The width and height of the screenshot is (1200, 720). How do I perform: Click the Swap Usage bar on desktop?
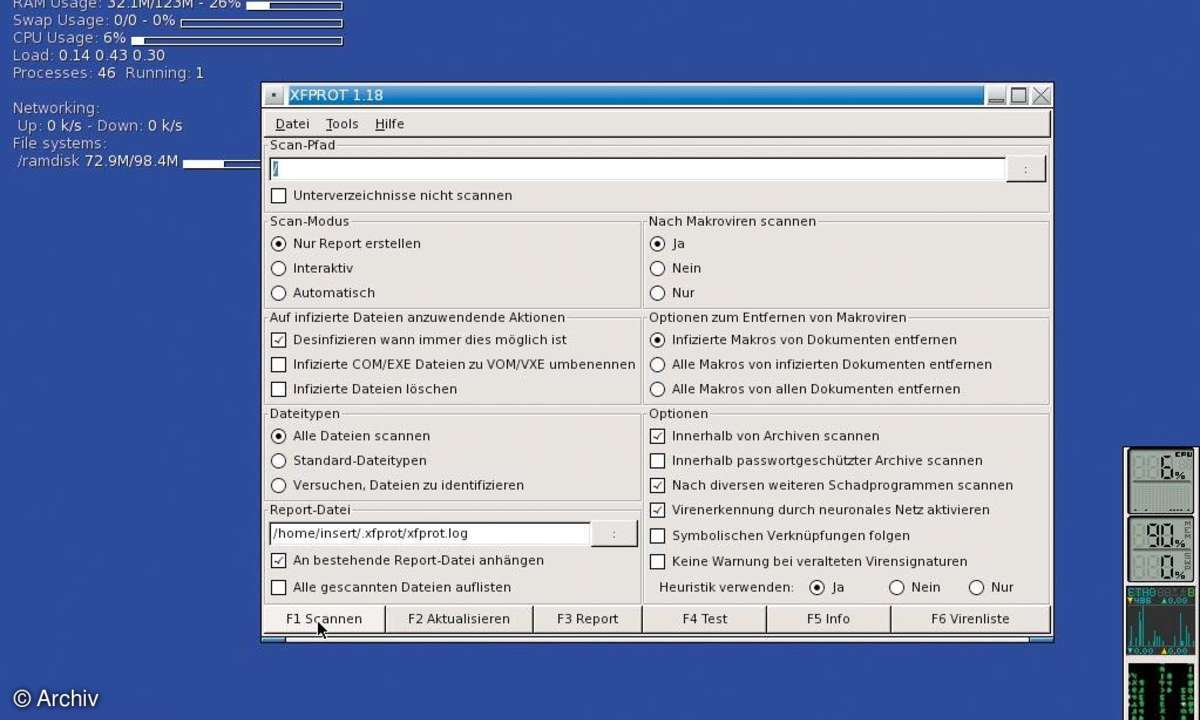[261, 23]
